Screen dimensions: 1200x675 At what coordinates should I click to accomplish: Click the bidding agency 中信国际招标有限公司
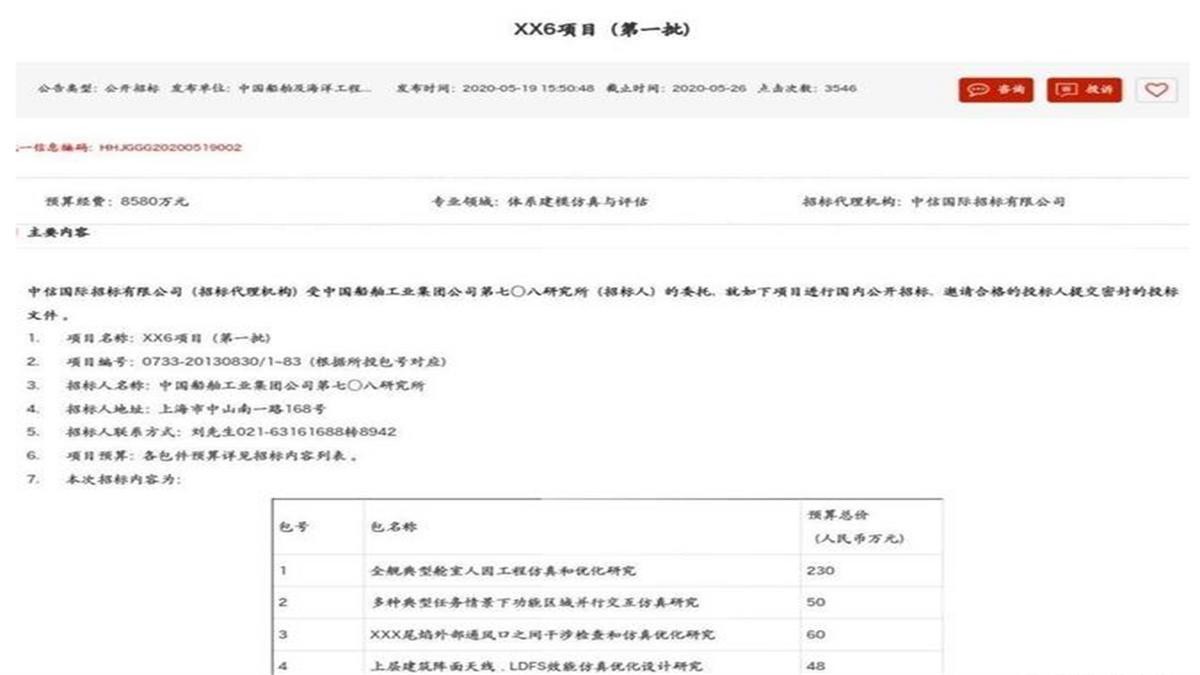click(x=987, y=202)
